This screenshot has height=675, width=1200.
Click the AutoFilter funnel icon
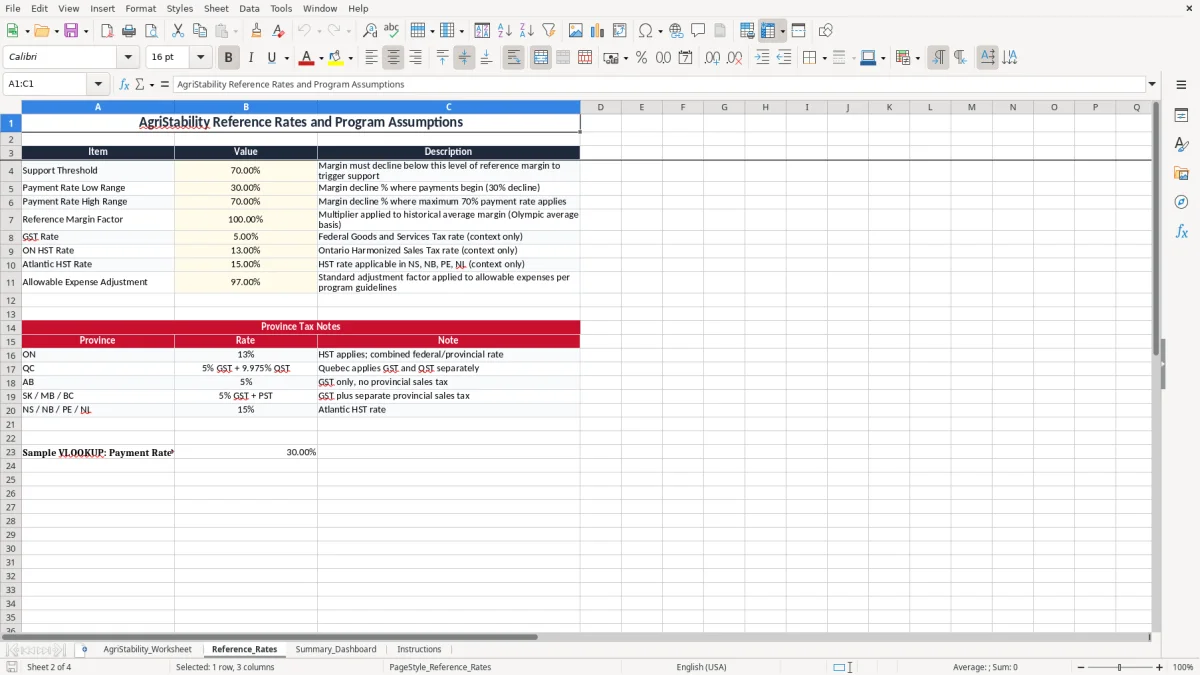[549, 31]
